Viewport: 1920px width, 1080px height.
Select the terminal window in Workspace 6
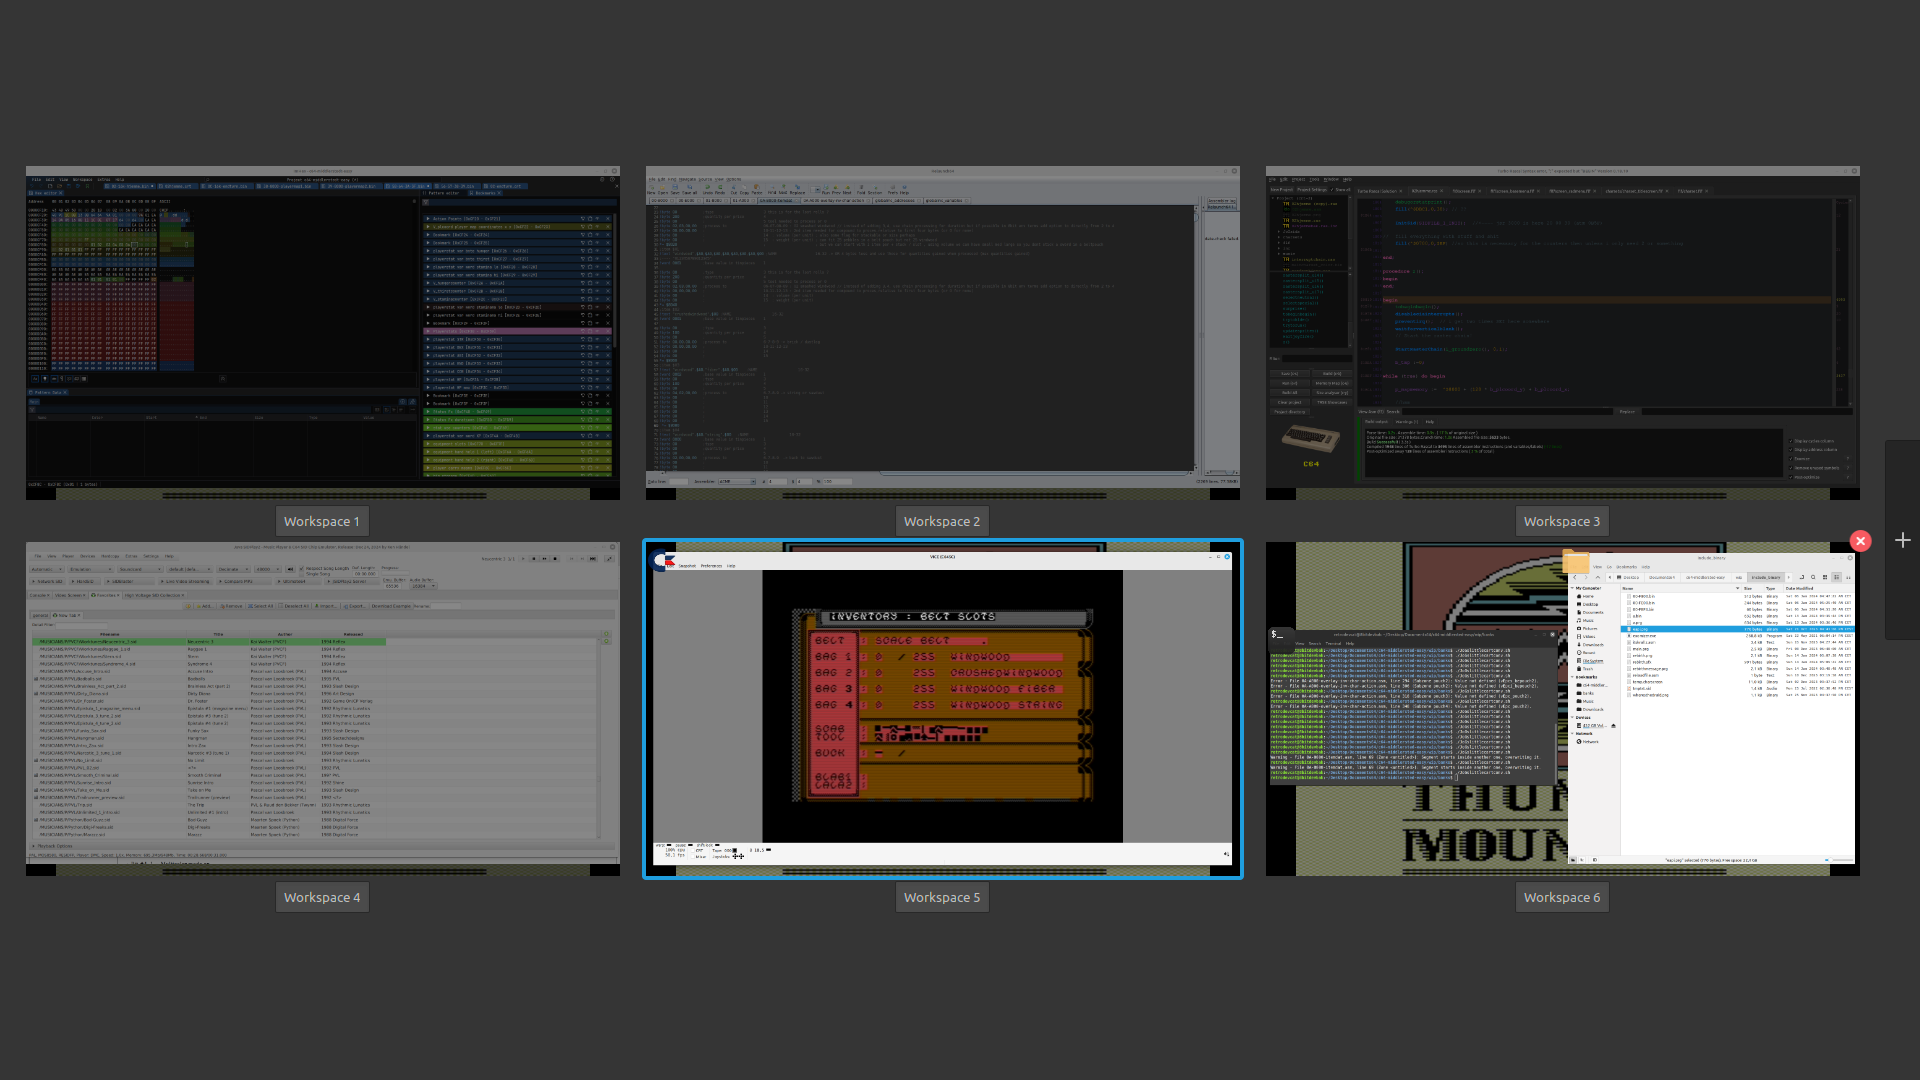coord(1413,707)
